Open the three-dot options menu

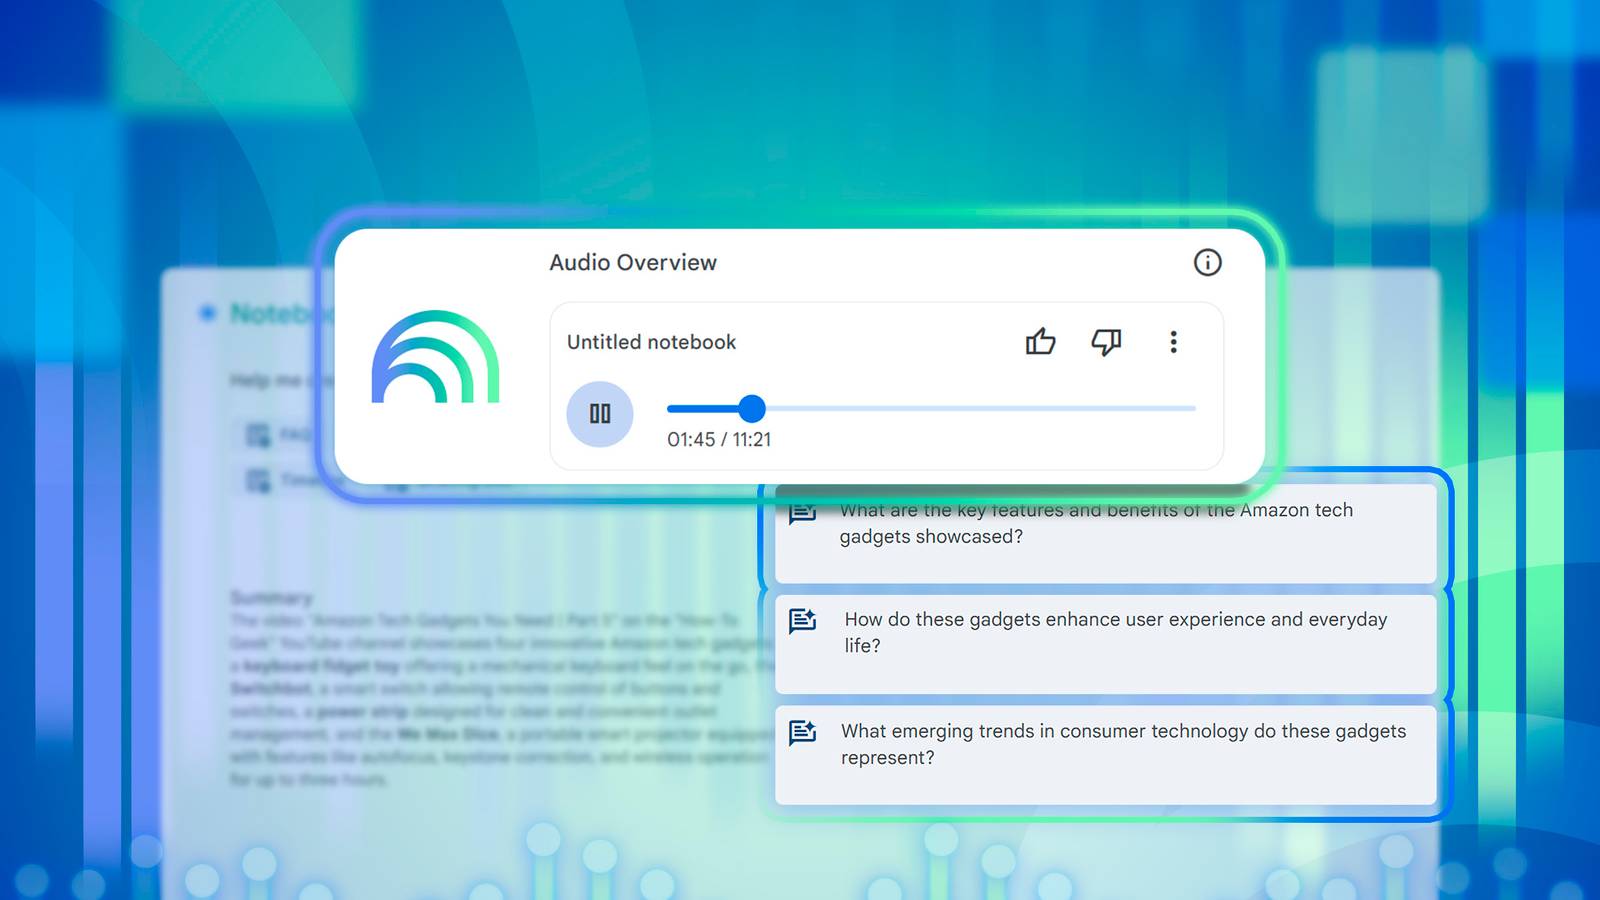1172,343
